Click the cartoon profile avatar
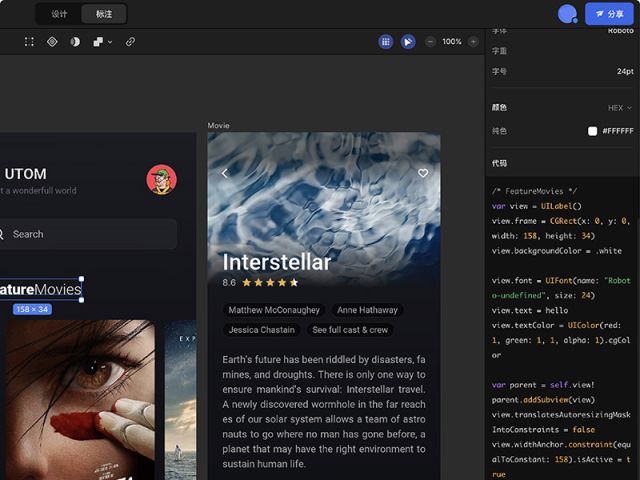 click(162, 180)
